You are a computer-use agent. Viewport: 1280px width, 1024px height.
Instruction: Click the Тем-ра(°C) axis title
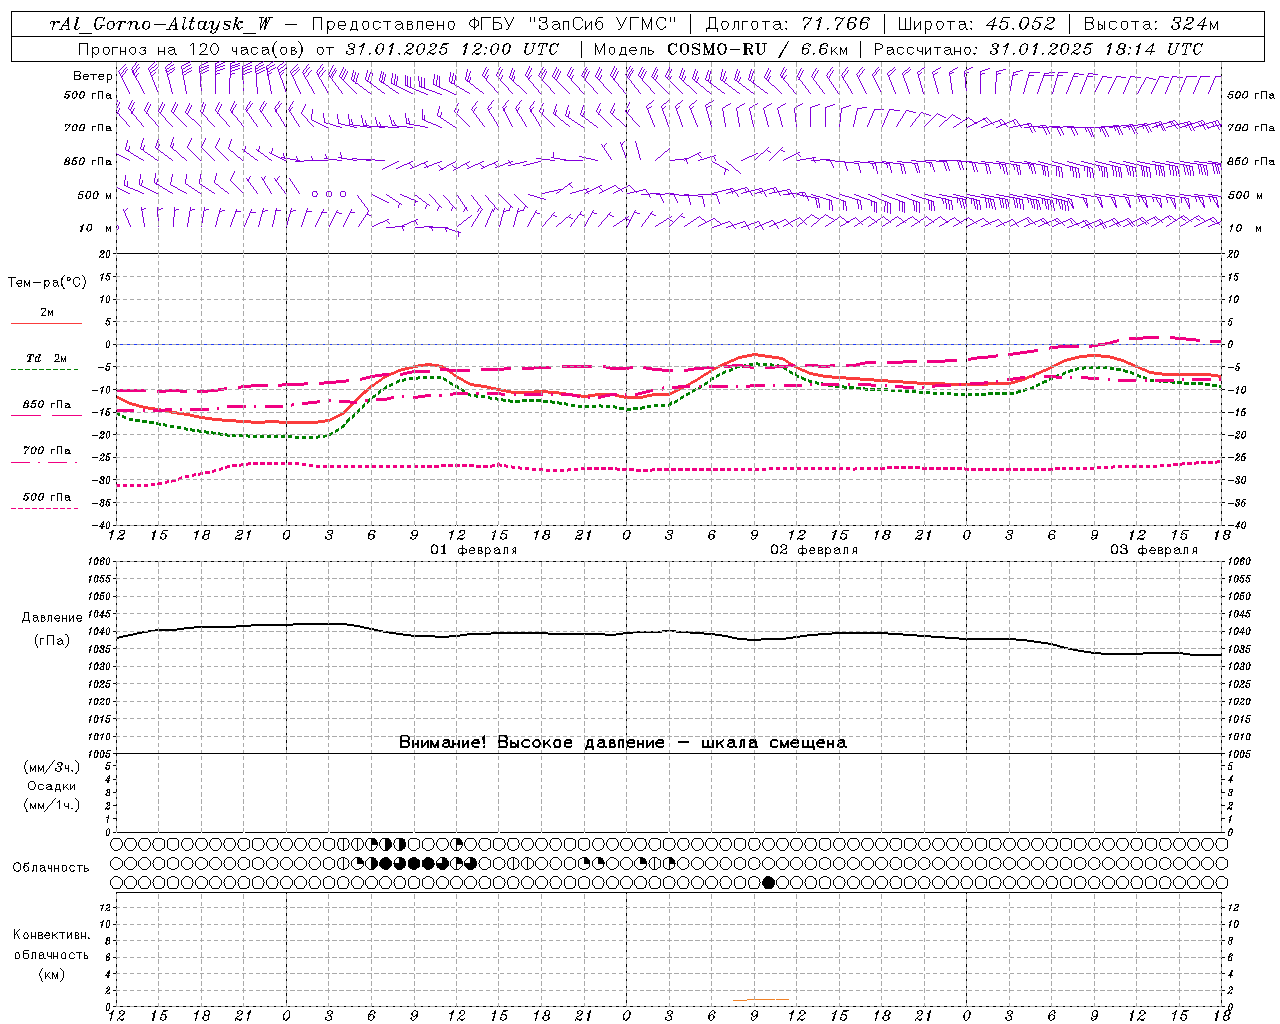pos(47,283)
